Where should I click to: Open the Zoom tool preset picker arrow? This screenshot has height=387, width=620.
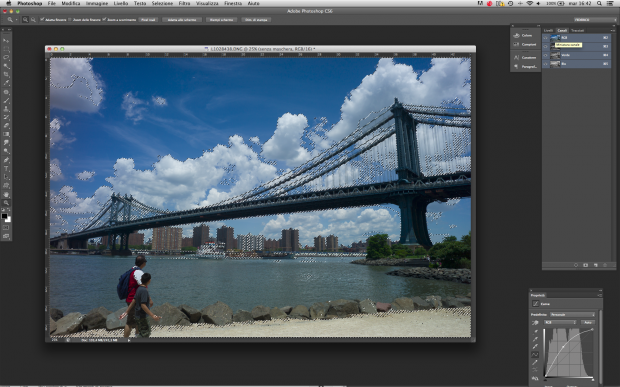(x=17, y=19)
